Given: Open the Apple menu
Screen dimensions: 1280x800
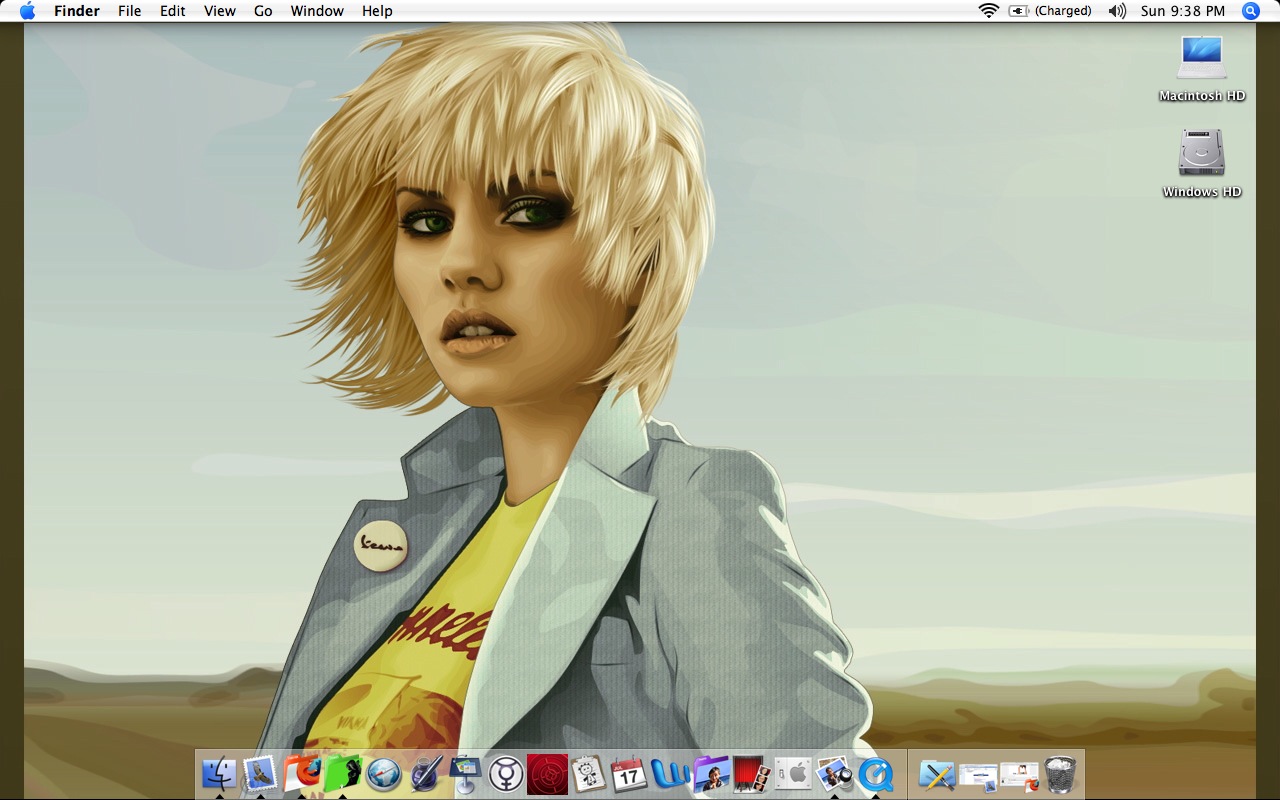Looking at the screenshot, I should click(x=27, y=11).
